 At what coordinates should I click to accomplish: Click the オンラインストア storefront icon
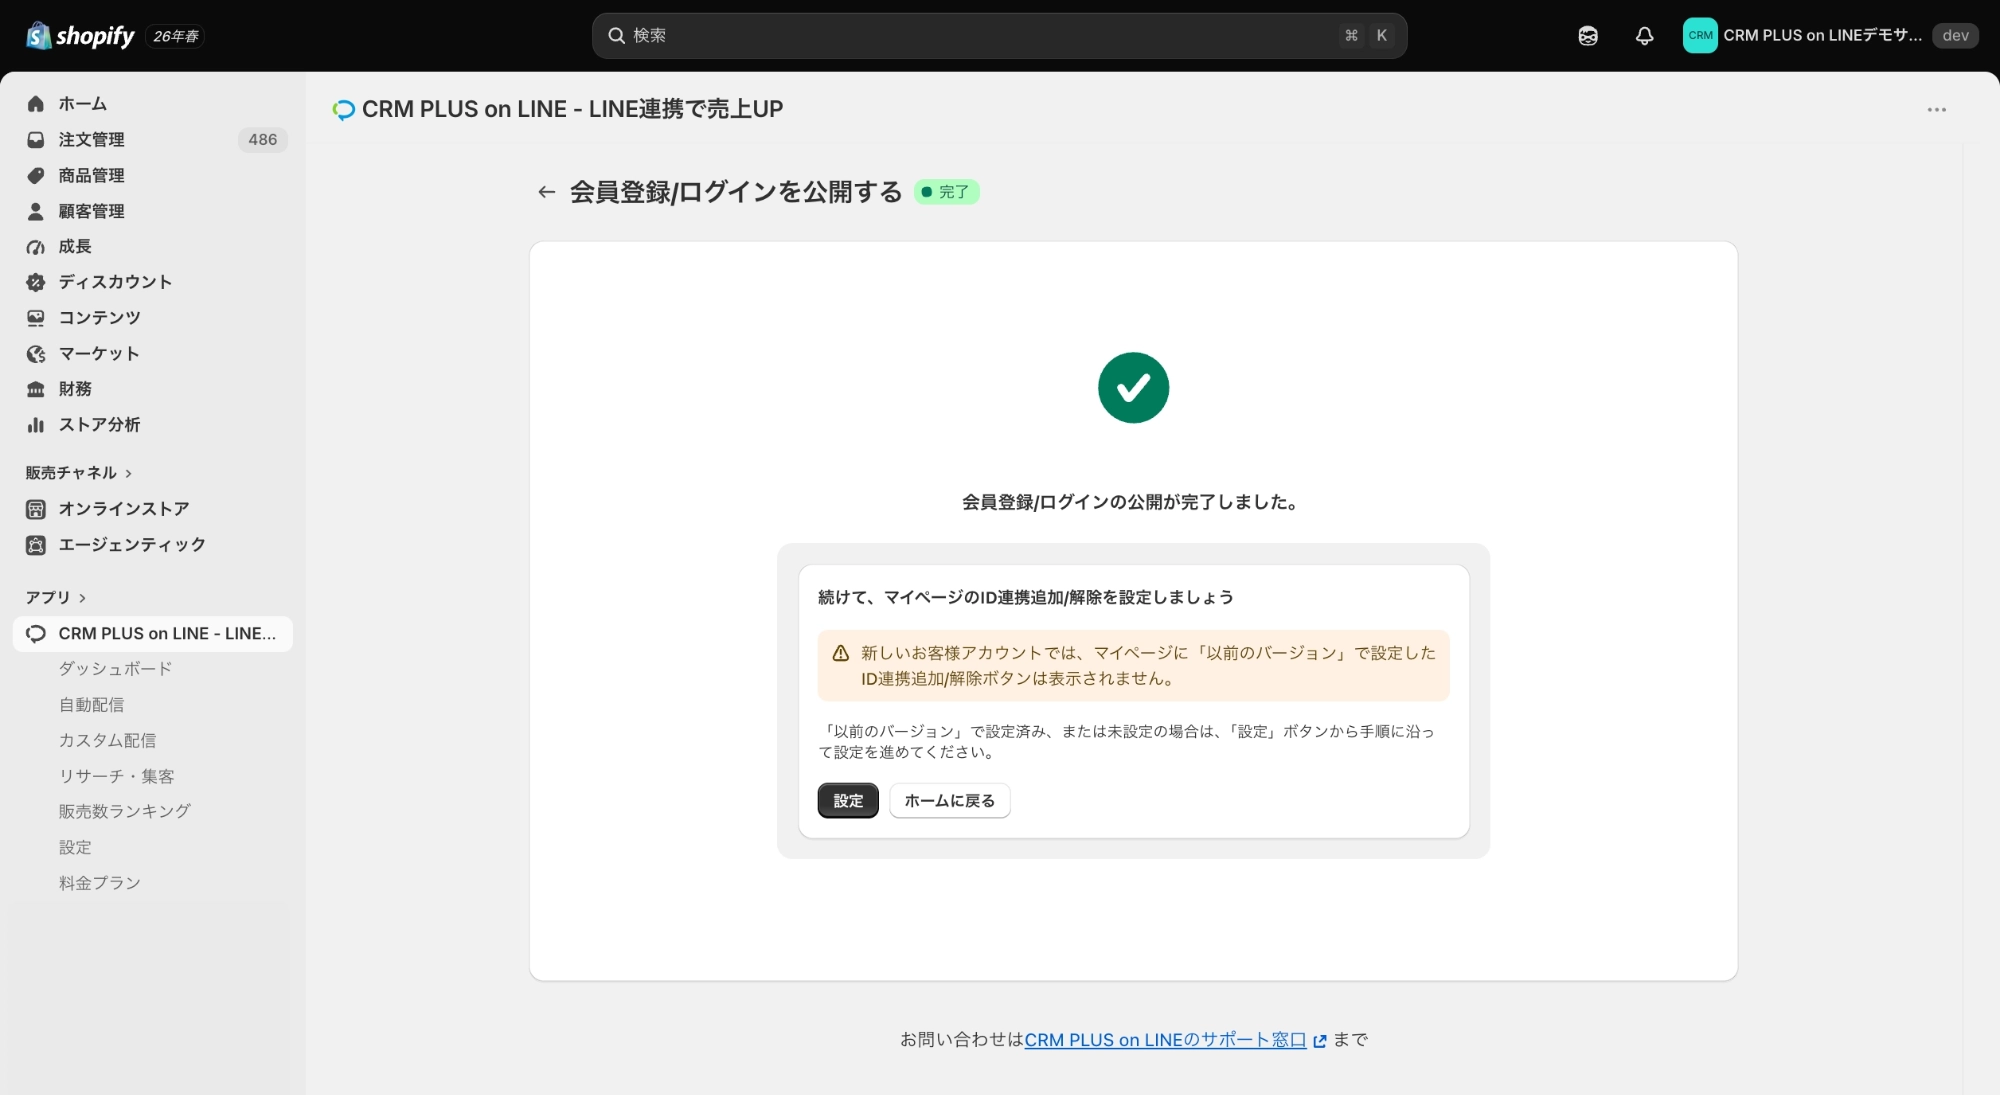point(36,509)
